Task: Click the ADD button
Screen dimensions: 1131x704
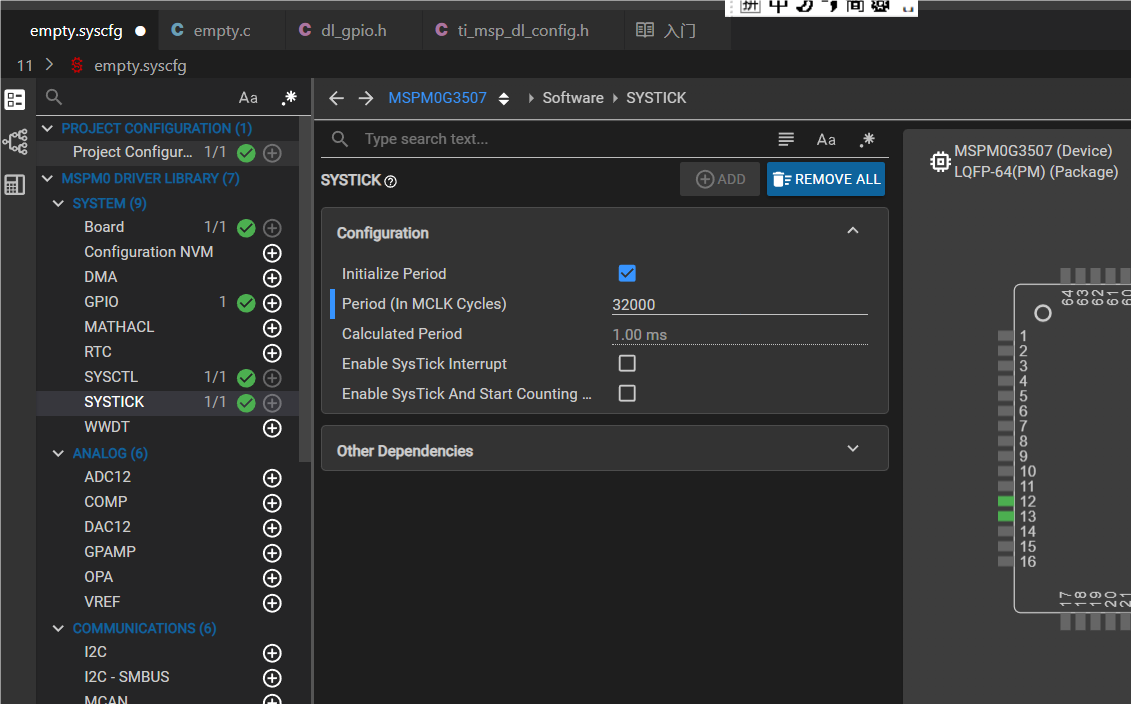Action: coord(720,179)
